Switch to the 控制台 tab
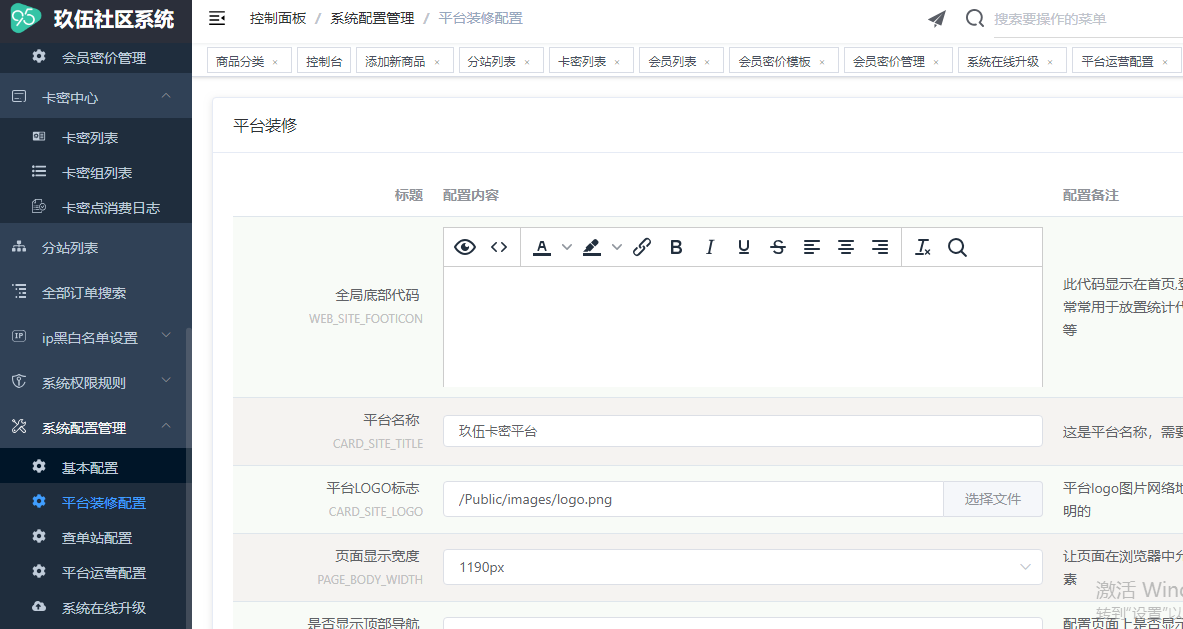Image resolution: width=1183 pixels, height=629 pixels. click(324, 62)
